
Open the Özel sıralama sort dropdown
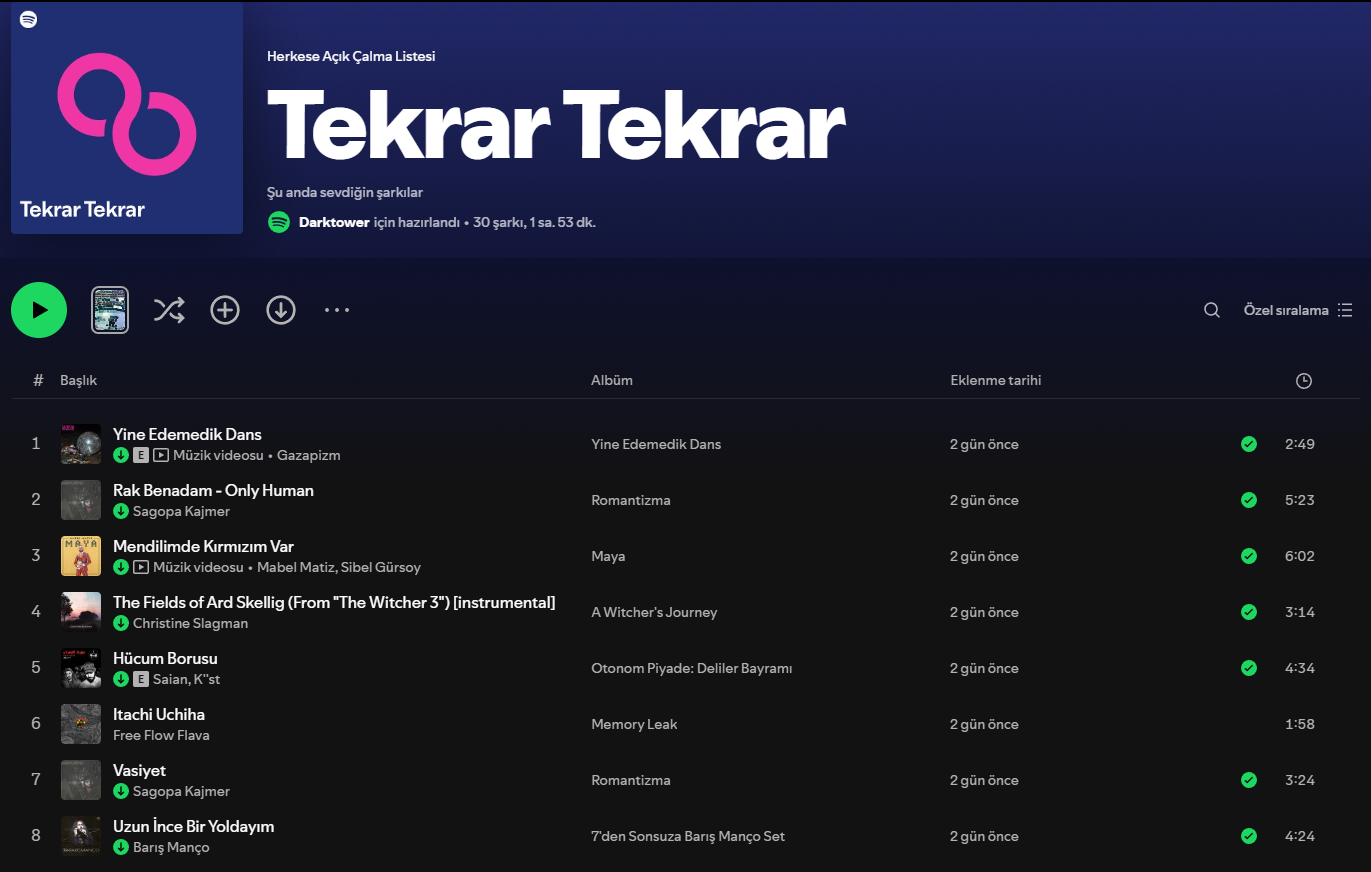coord(1298,310)
